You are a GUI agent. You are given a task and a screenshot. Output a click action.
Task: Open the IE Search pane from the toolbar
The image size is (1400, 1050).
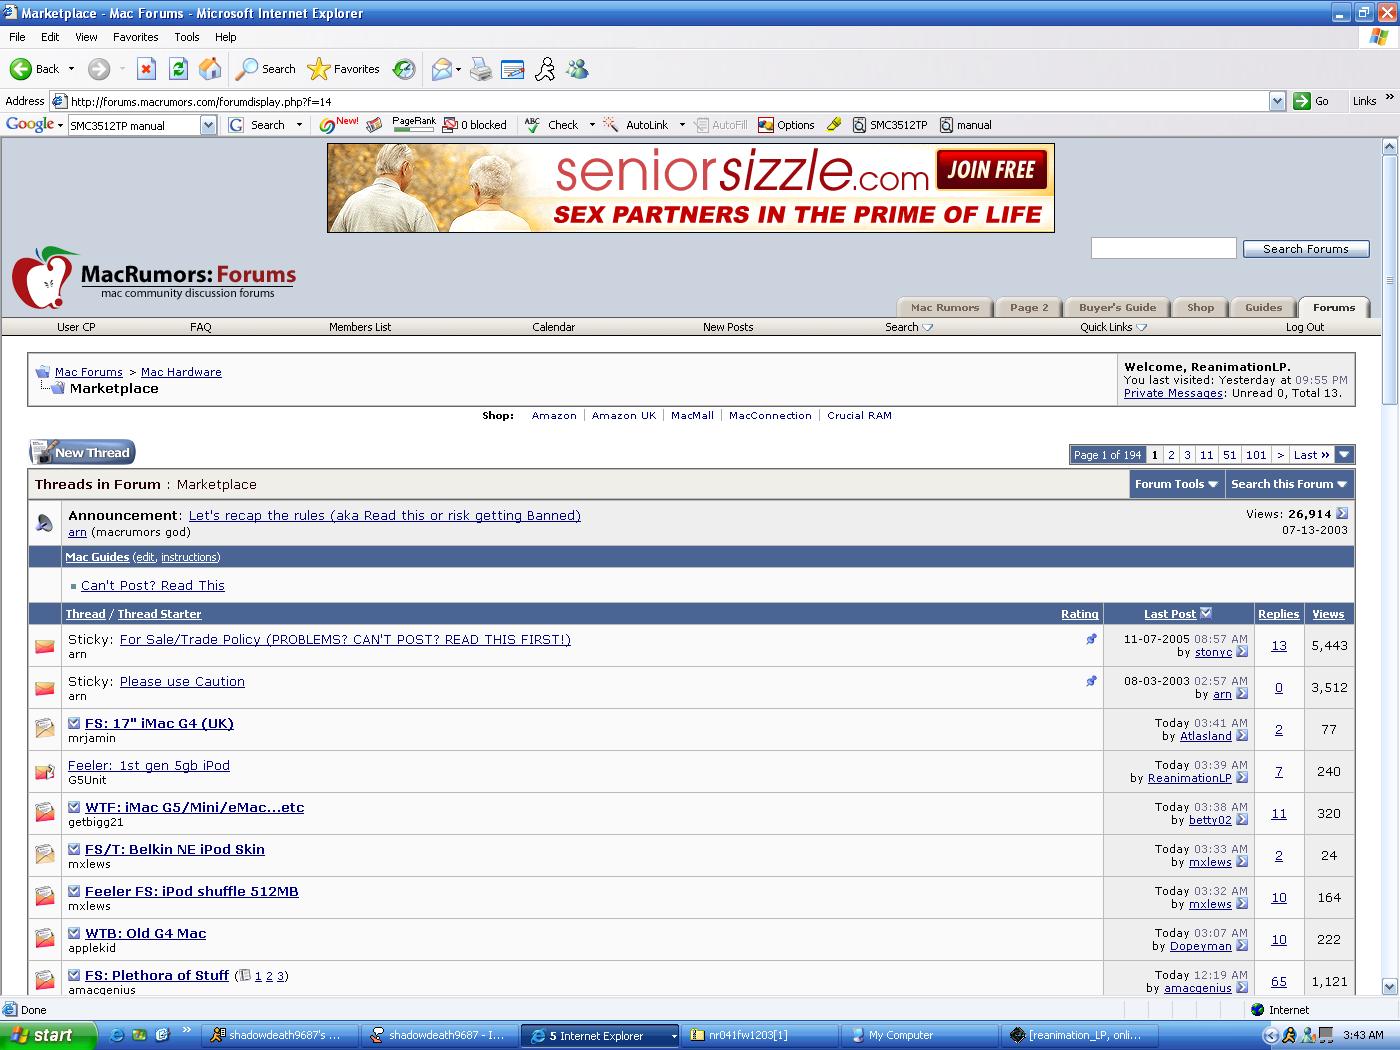click(266, 69)
